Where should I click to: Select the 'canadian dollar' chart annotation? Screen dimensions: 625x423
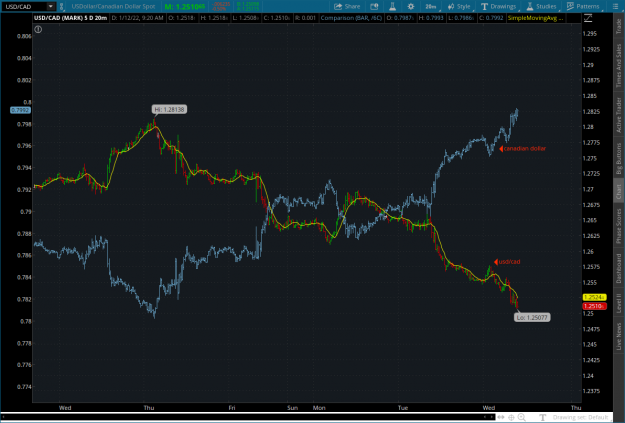coord(525,149)
